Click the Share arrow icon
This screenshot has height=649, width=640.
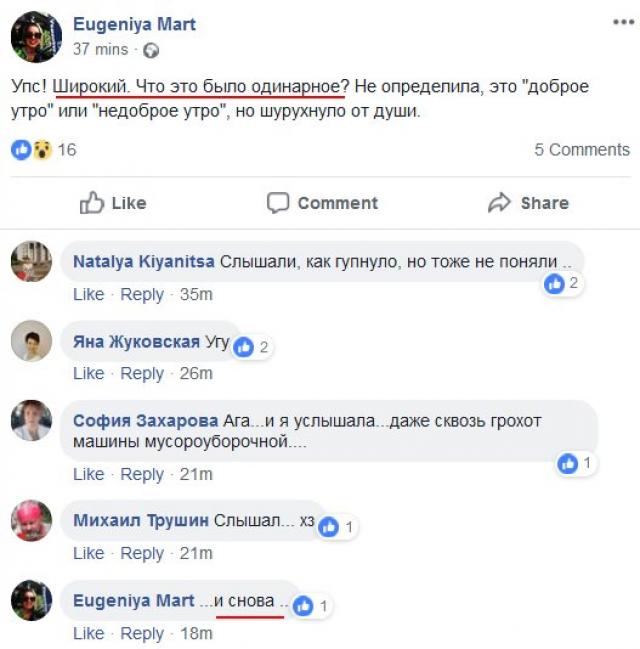(499, 203)
